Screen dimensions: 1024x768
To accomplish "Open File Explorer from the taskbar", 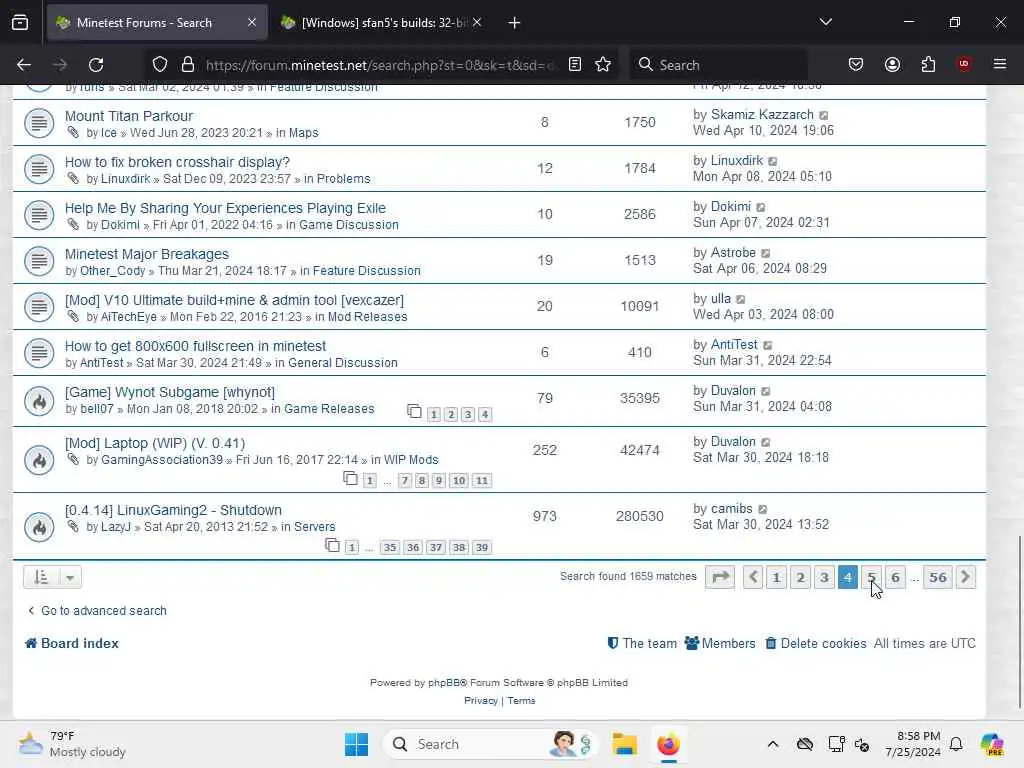I will pos(624,744).
